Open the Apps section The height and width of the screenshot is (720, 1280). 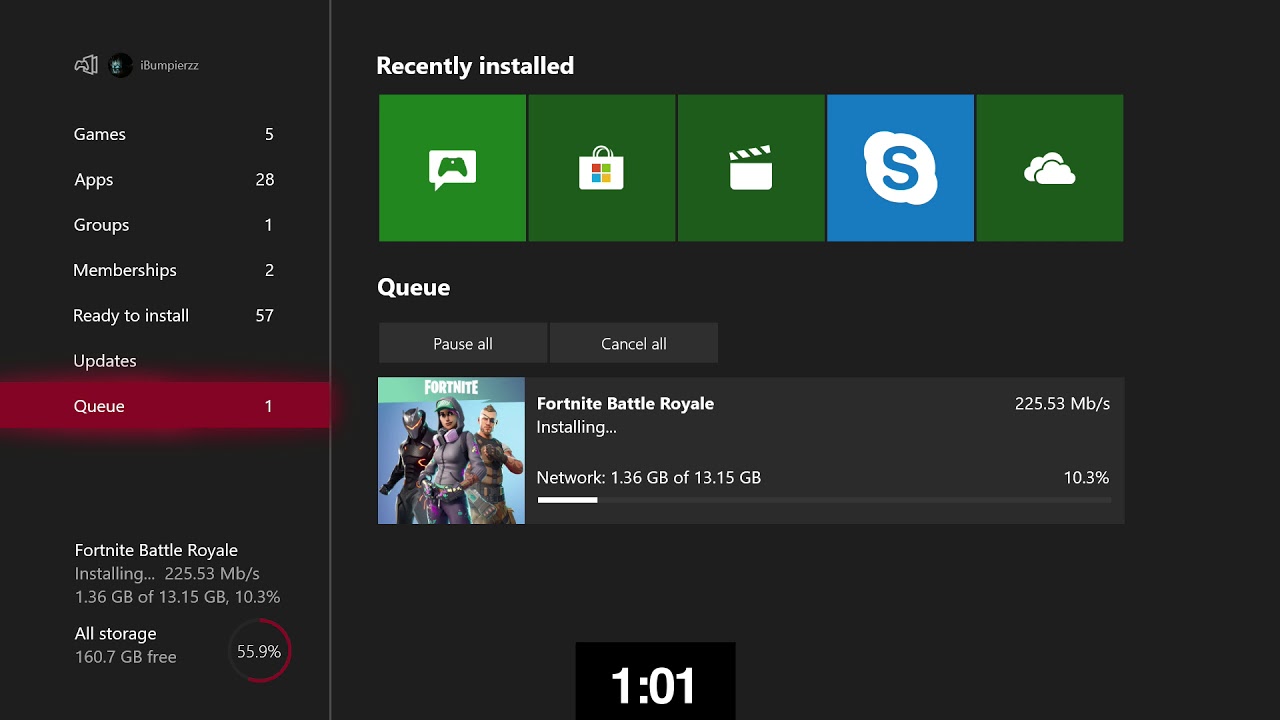[x=165, y=180]
